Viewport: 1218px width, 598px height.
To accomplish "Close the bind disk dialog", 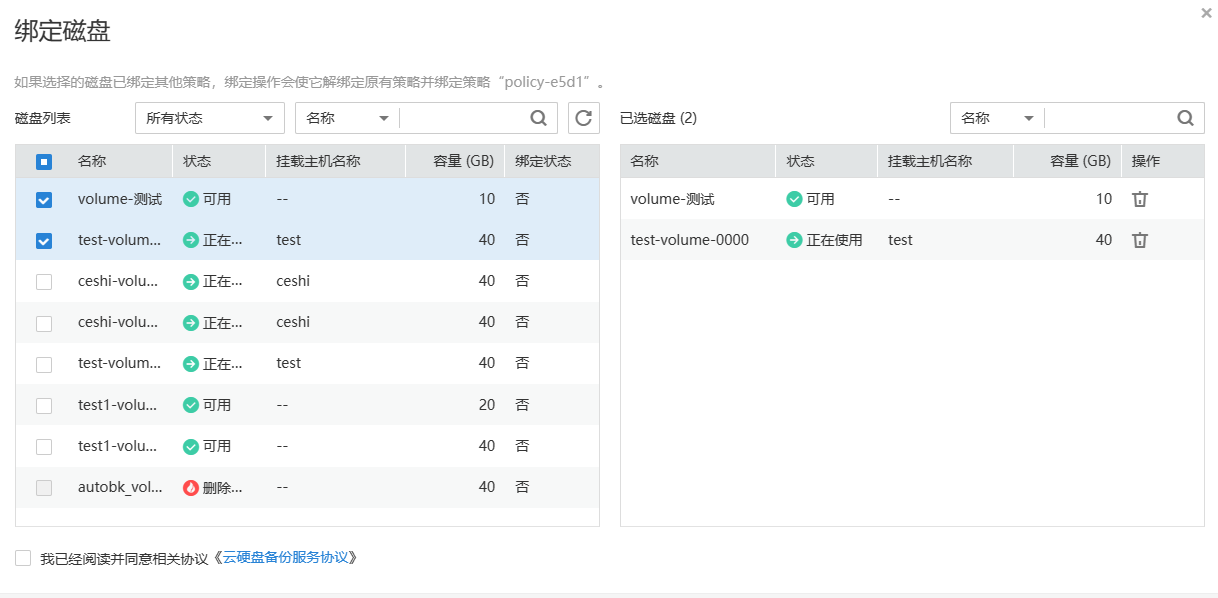I will (x=1206, y=13).
